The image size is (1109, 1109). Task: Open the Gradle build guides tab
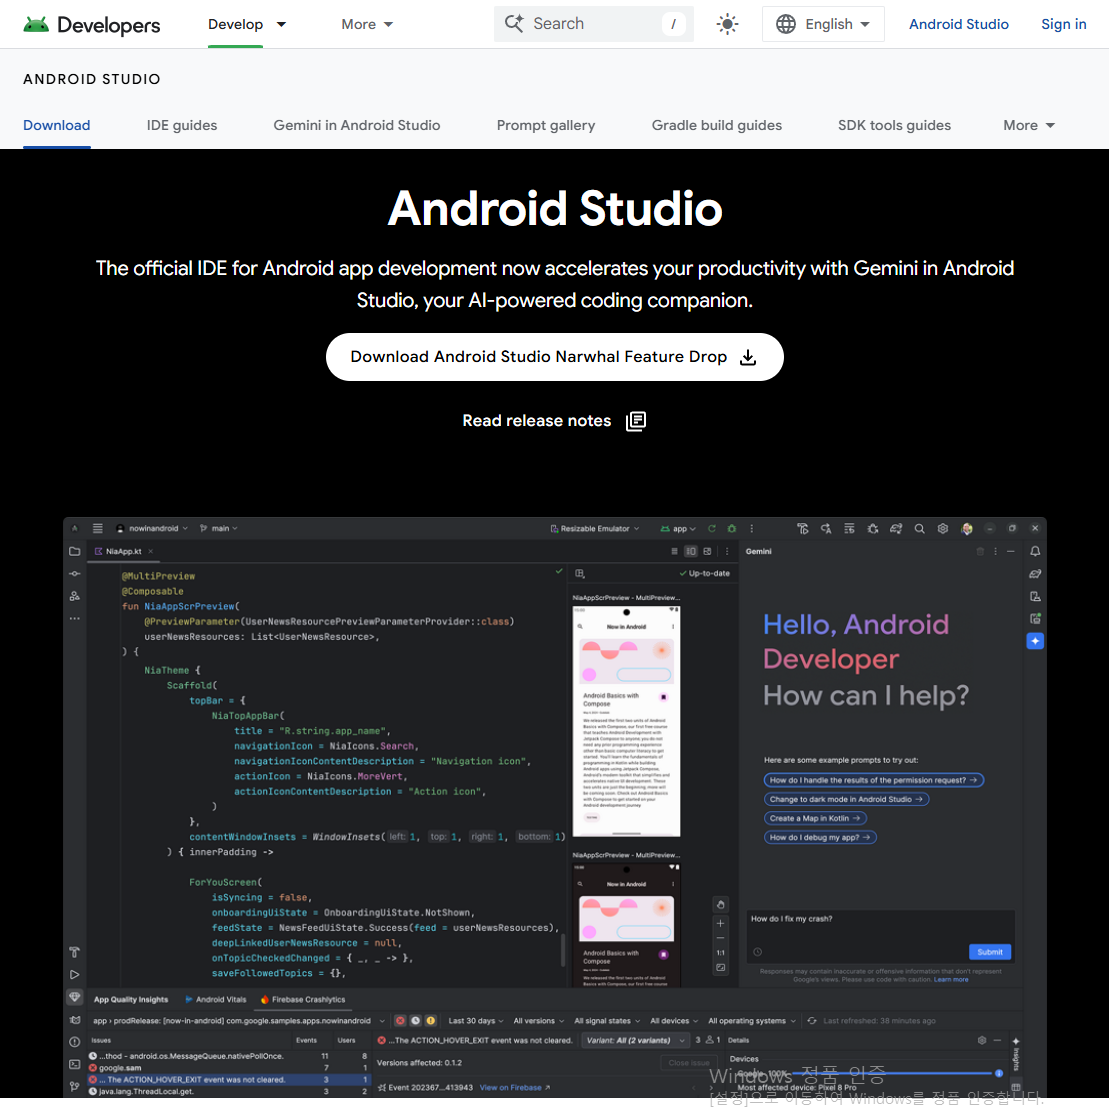(x=716, y=125)
